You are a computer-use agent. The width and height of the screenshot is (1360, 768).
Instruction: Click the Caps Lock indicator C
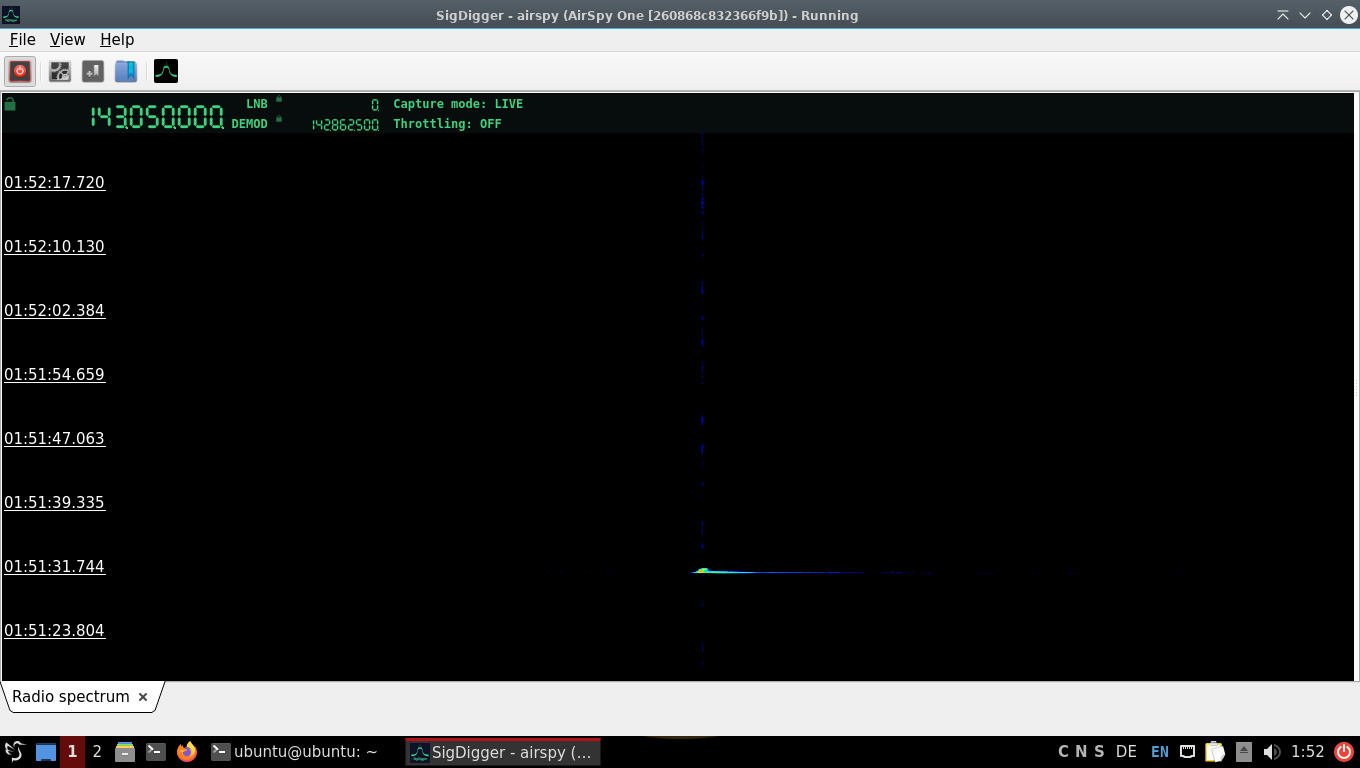click(1064, 752)
